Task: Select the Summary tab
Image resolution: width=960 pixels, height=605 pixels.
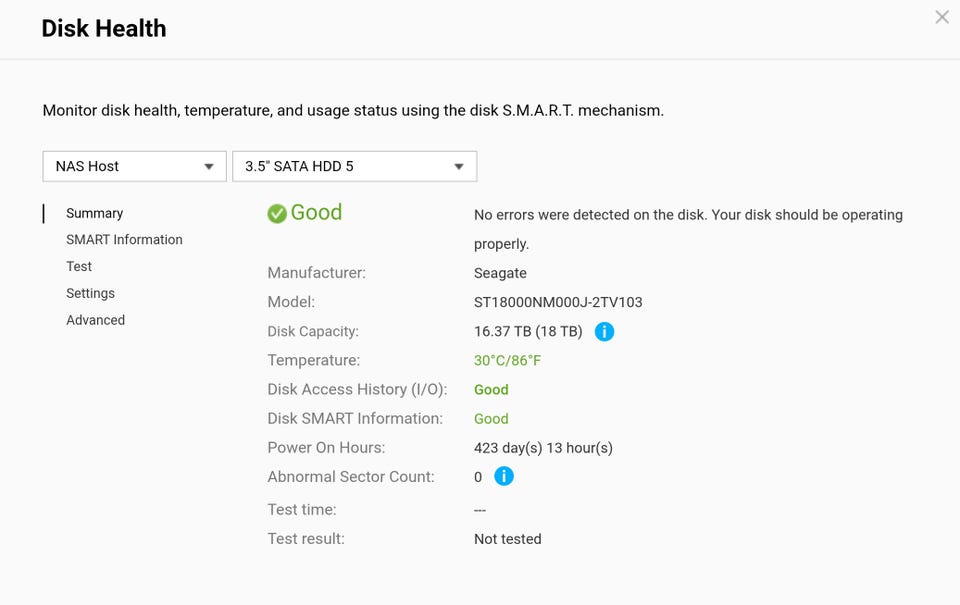Action: pyautogui.click(x=94, y=213)
